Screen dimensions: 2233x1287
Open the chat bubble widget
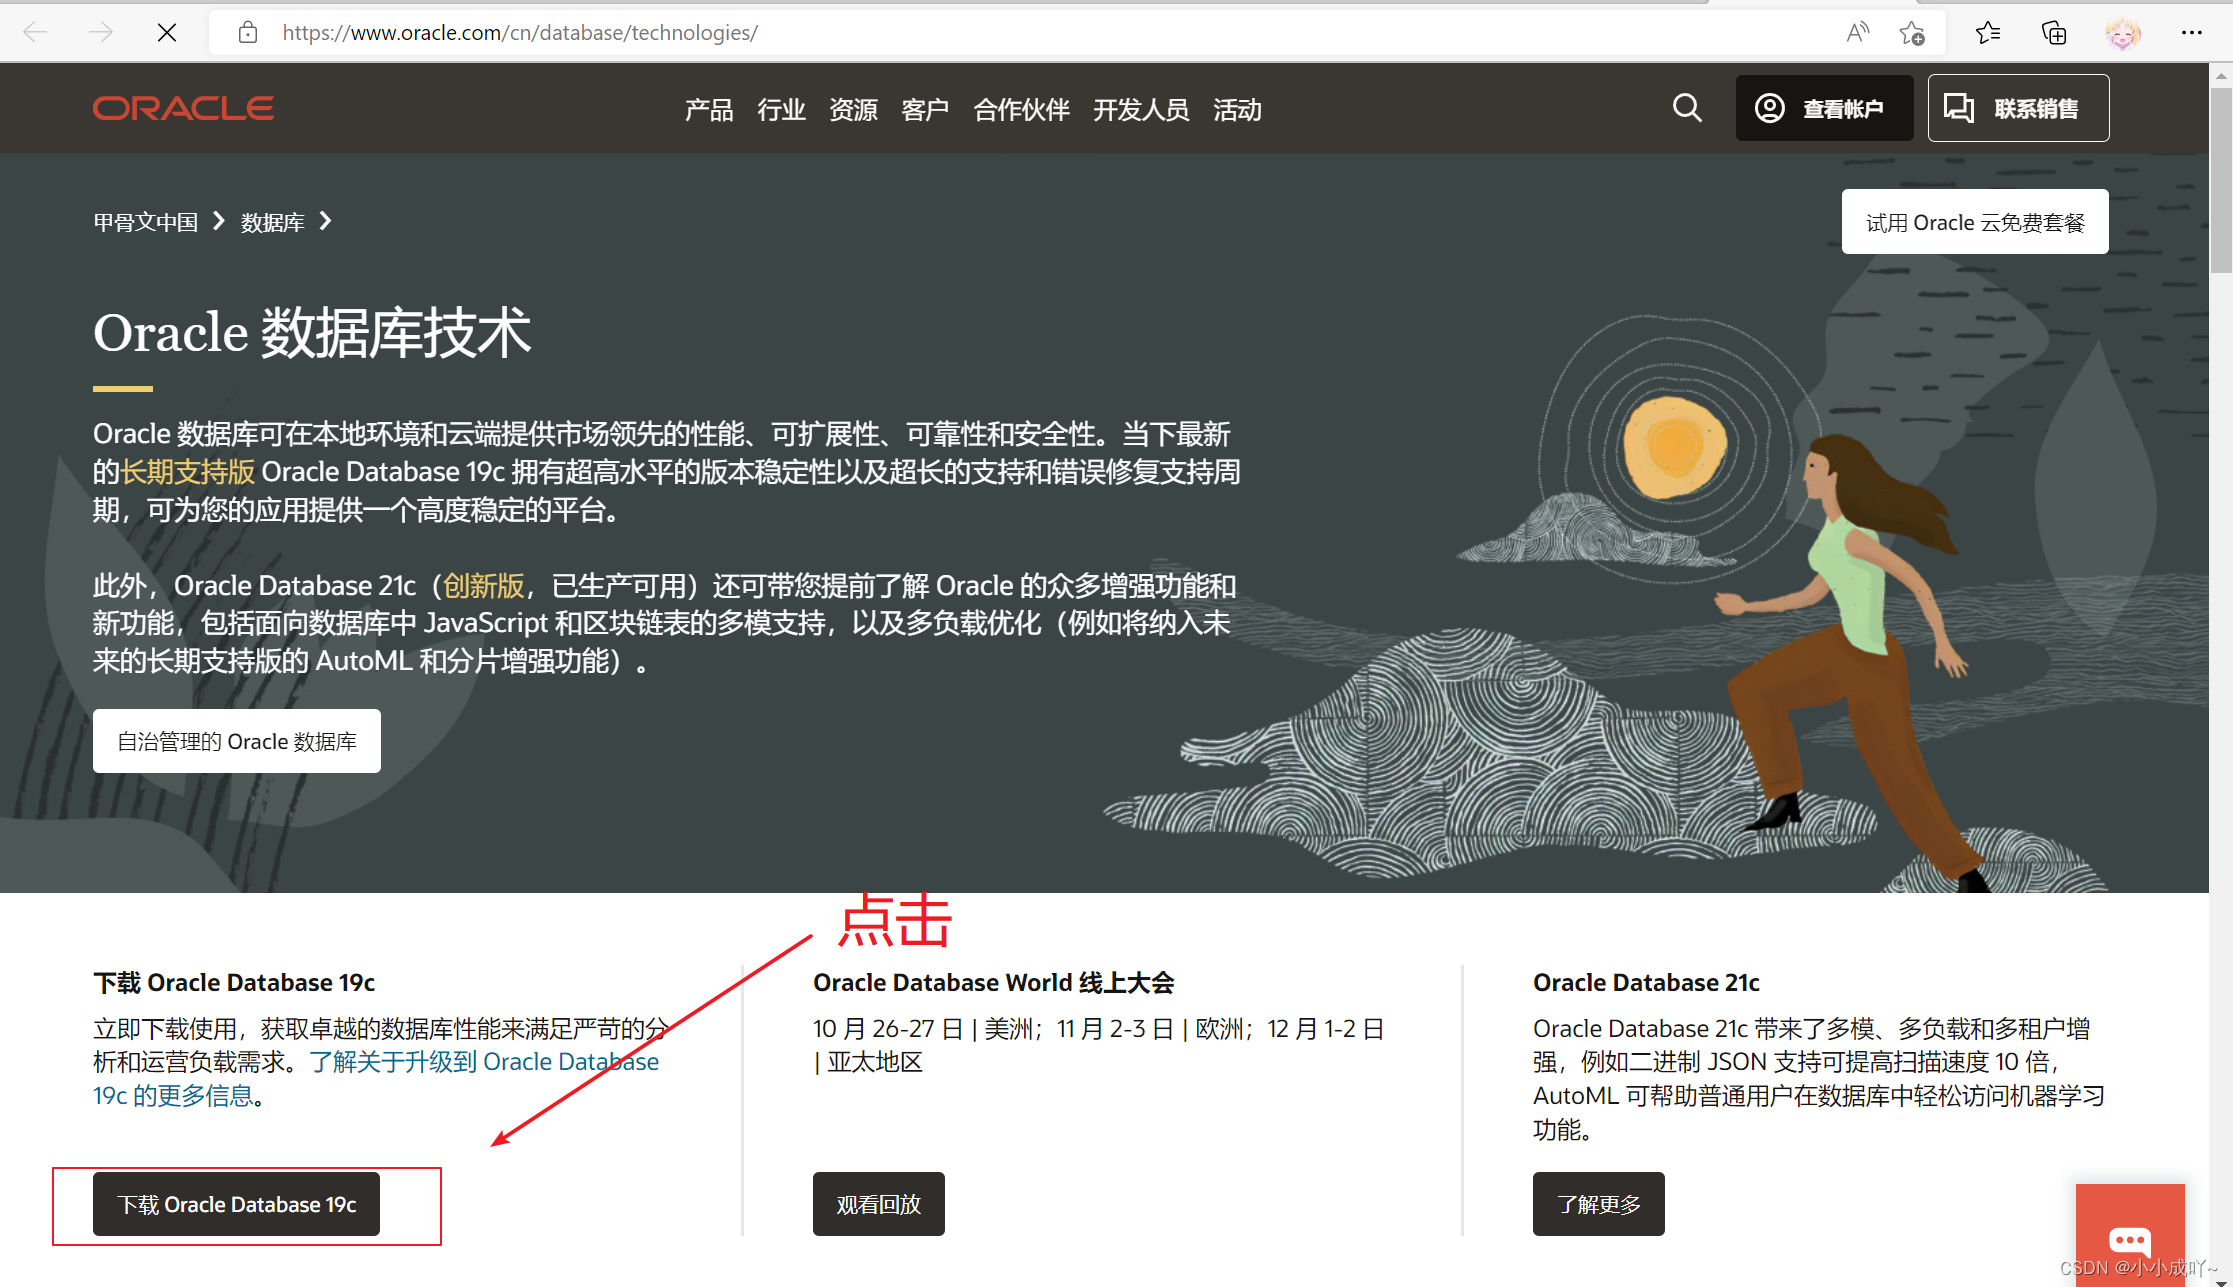pos(2129,1240)
